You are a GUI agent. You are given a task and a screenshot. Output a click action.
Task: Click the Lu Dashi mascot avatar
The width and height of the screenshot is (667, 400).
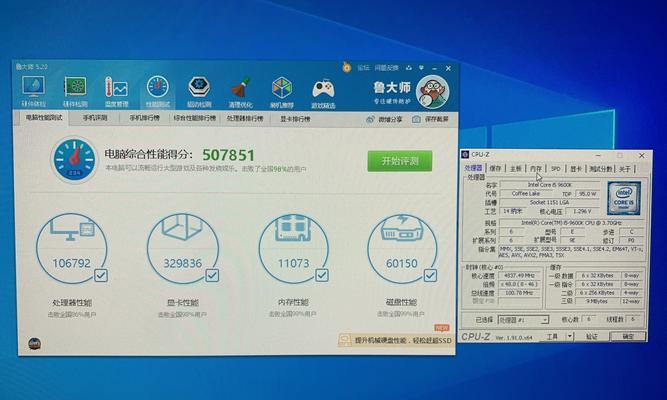[432, 92]
